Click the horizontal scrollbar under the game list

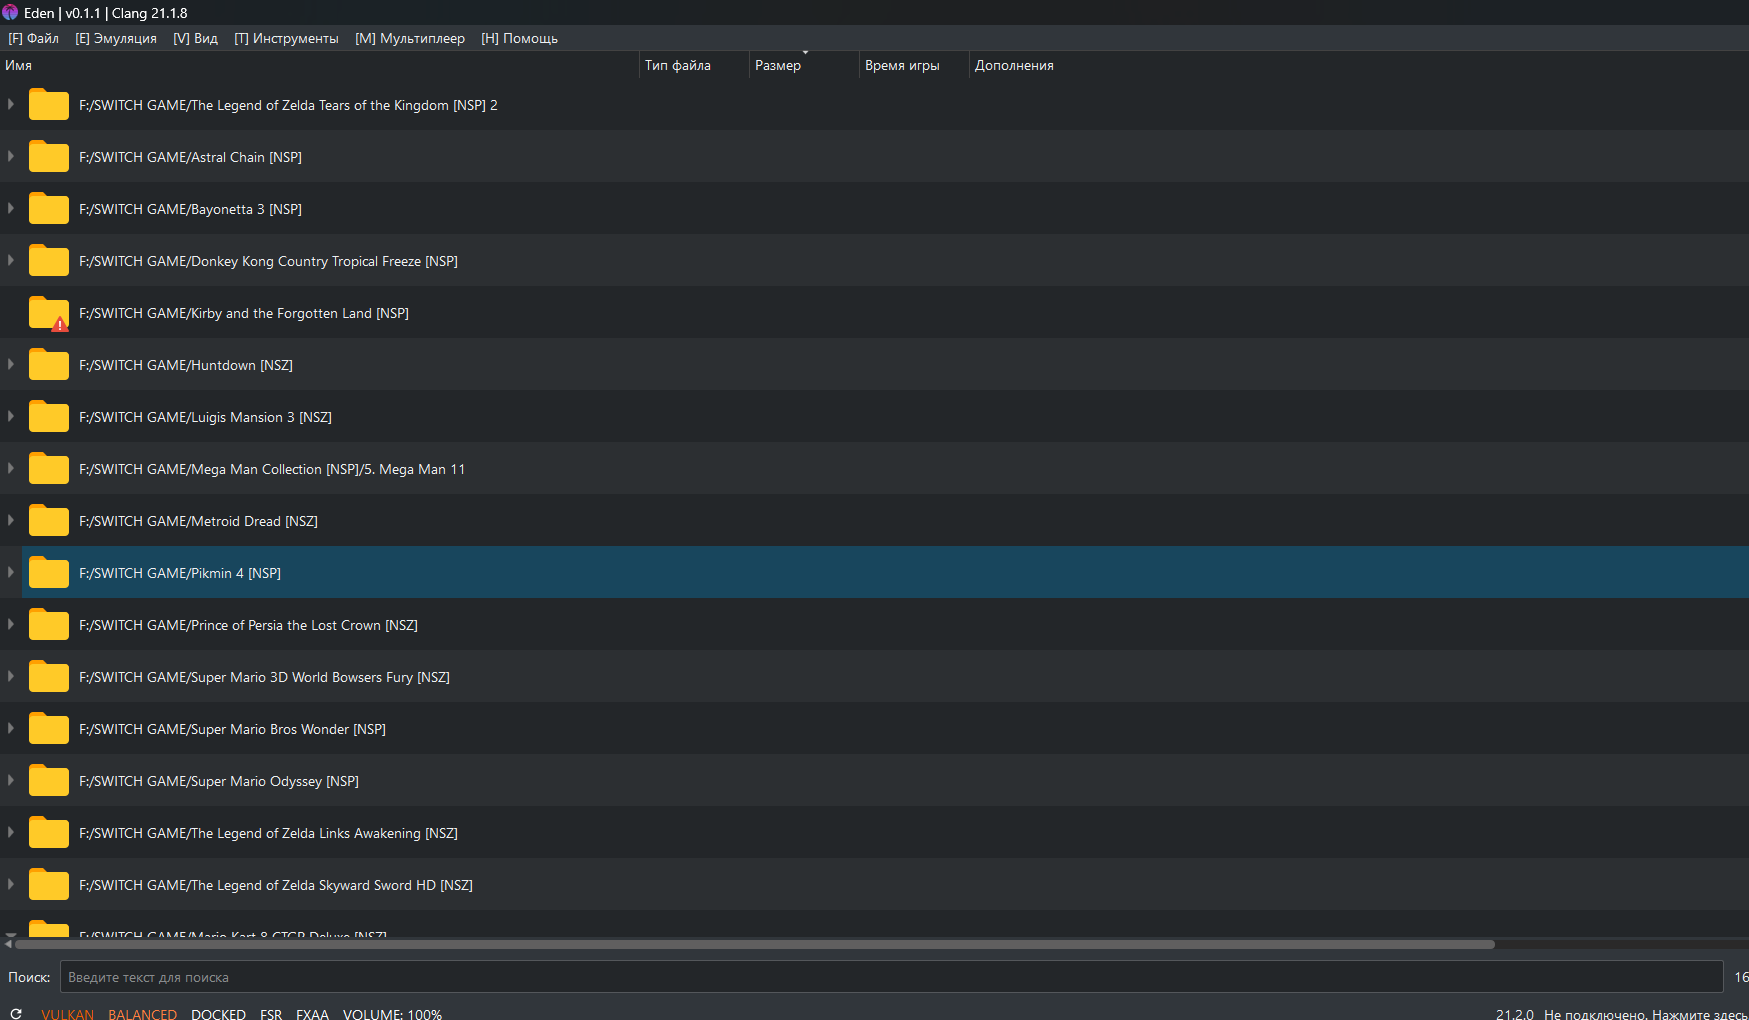[x=755, y=944]
